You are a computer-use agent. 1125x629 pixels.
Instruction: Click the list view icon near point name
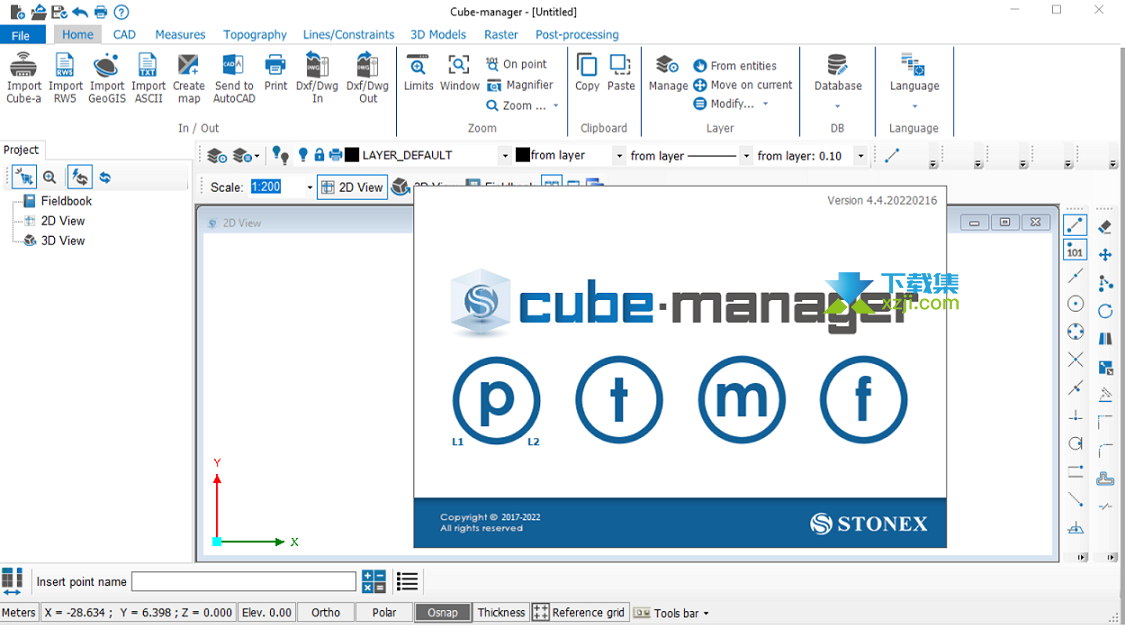click(x=407, y=582)
